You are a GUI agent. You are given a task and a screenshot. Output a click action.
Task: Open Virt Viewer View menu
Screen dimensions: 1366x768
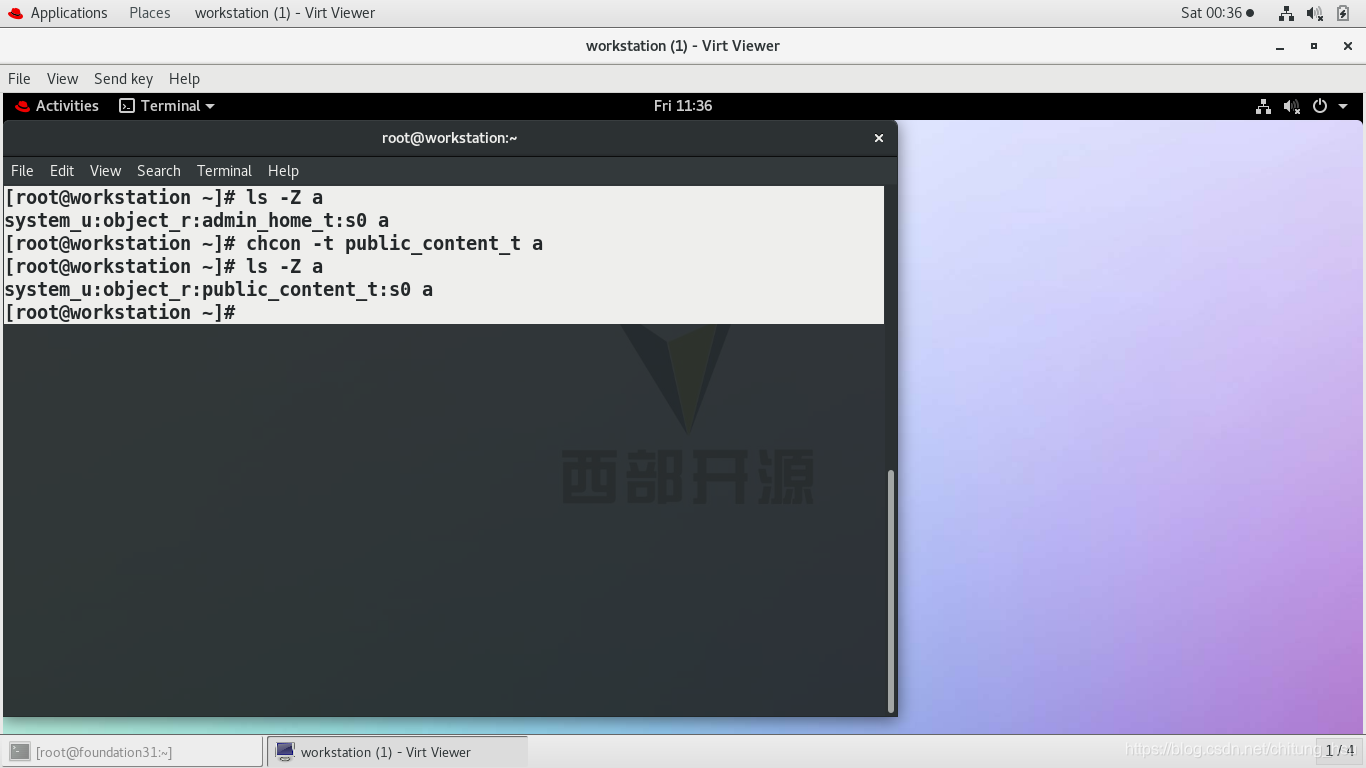click(62, 79)
